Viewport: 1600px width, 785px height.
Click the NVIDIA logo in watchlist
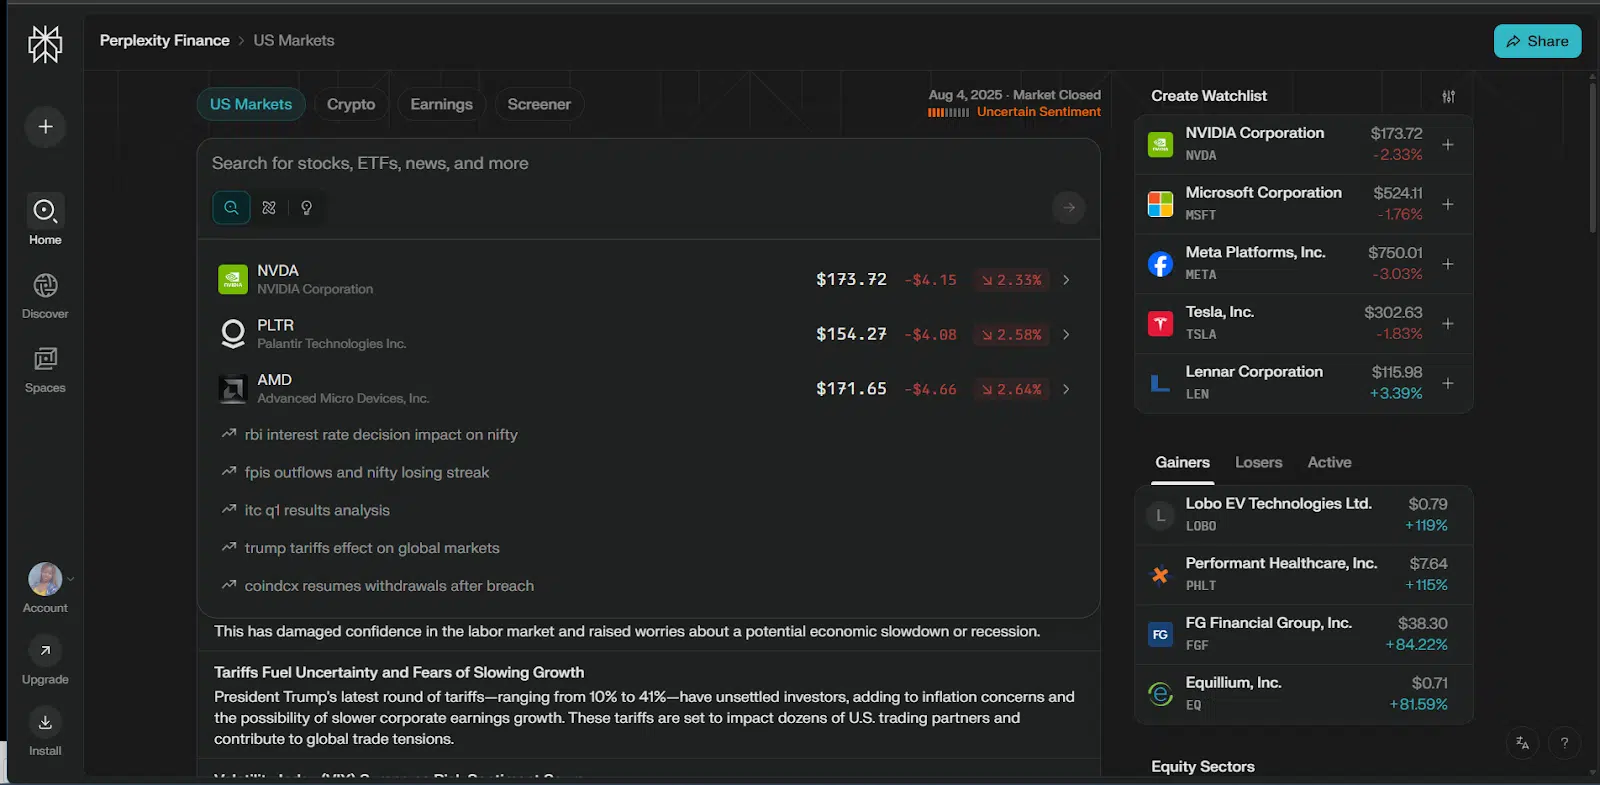point(1160,144)
